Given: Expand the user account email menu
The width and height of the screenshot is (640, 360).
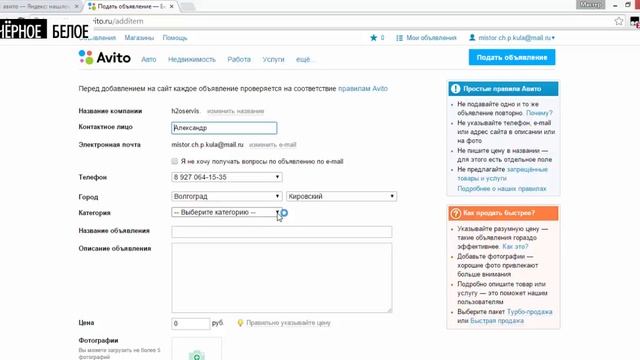Looking at the screenshot, I should pyautogui.click(x=516, y=38).
